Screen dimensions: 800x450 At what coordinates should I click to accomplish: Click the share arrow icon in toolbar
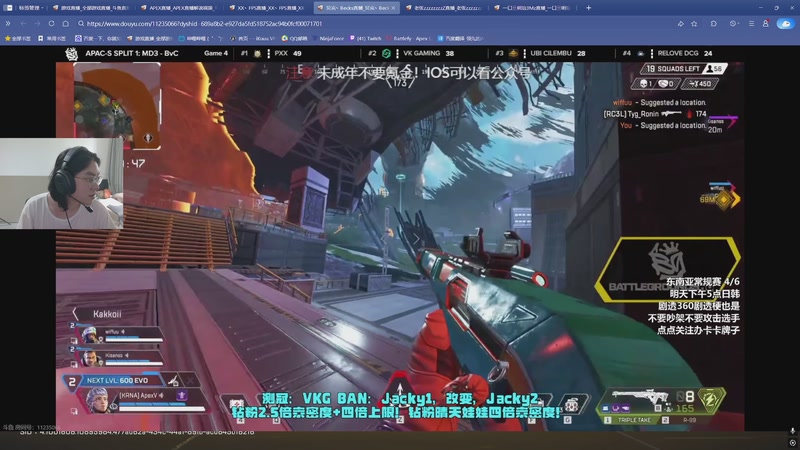coord(681,23)
